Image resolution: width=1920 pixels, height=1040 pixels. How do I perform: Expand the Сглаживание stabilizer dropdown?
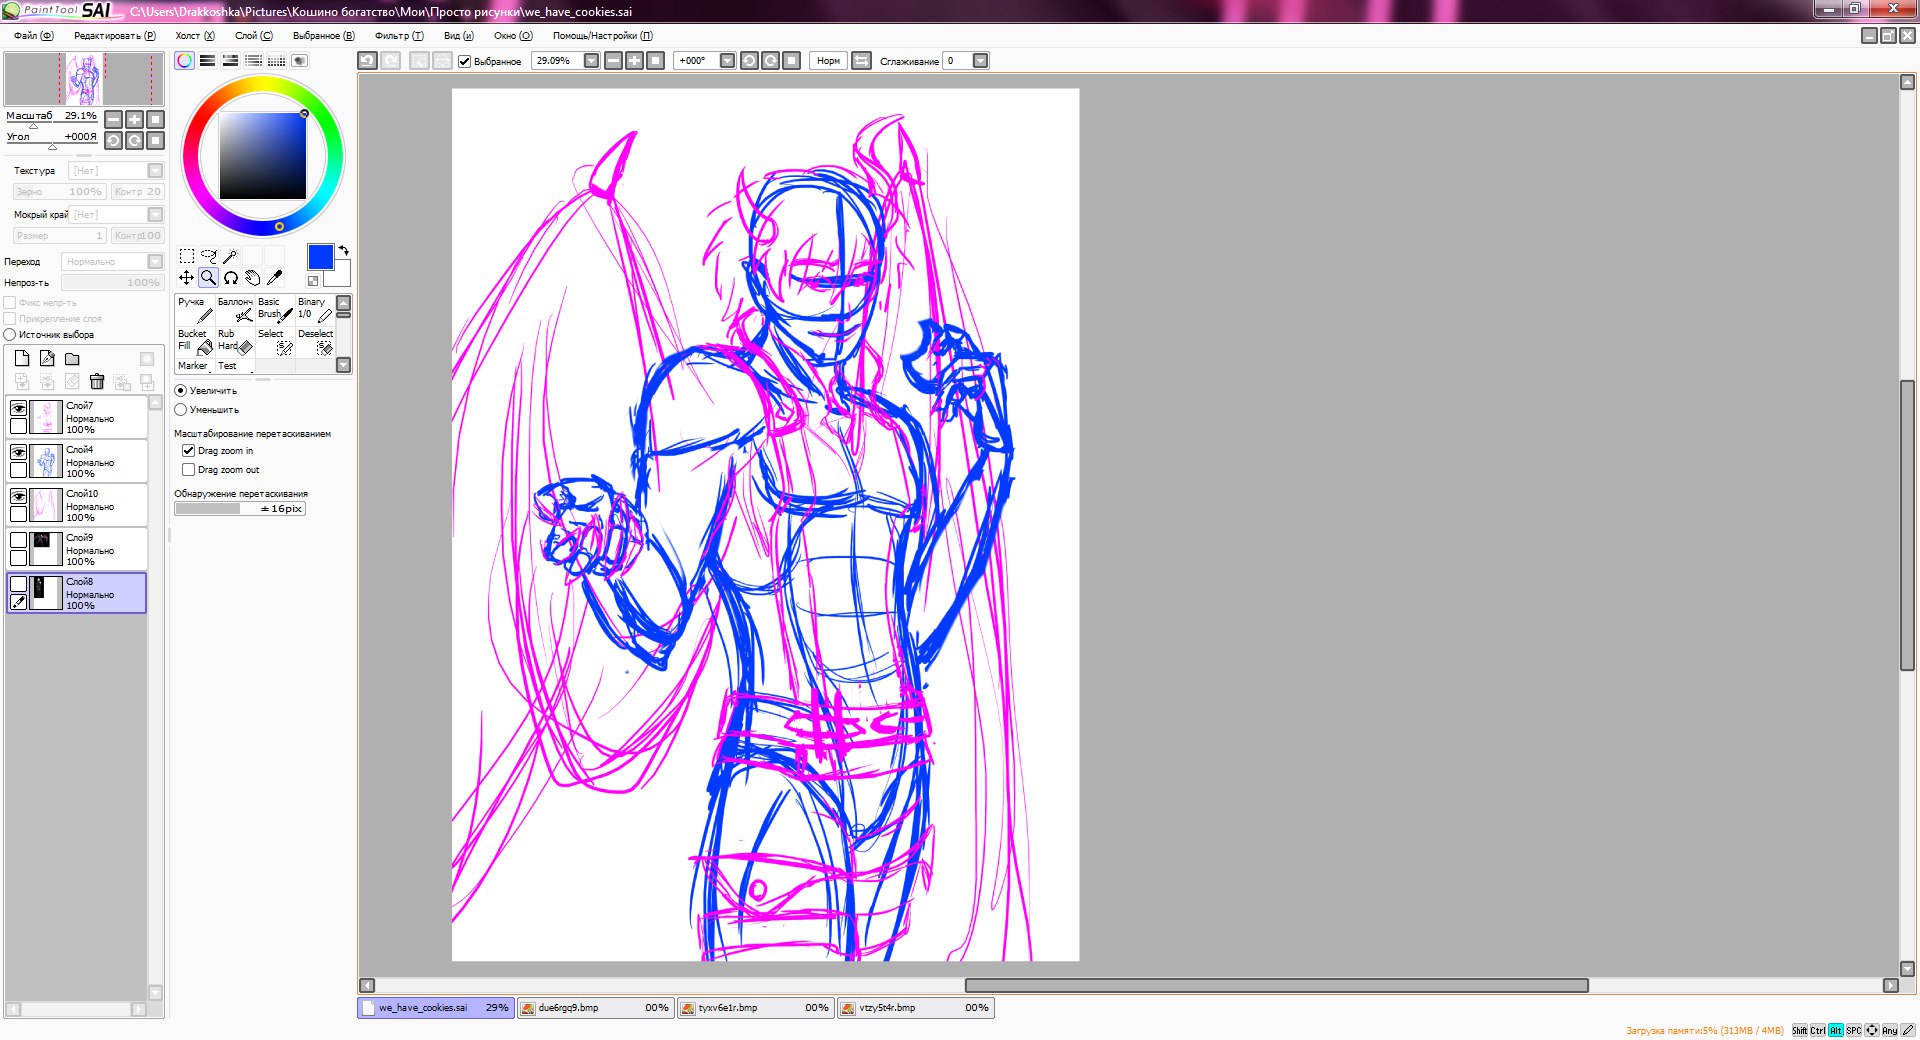(980, 61)
